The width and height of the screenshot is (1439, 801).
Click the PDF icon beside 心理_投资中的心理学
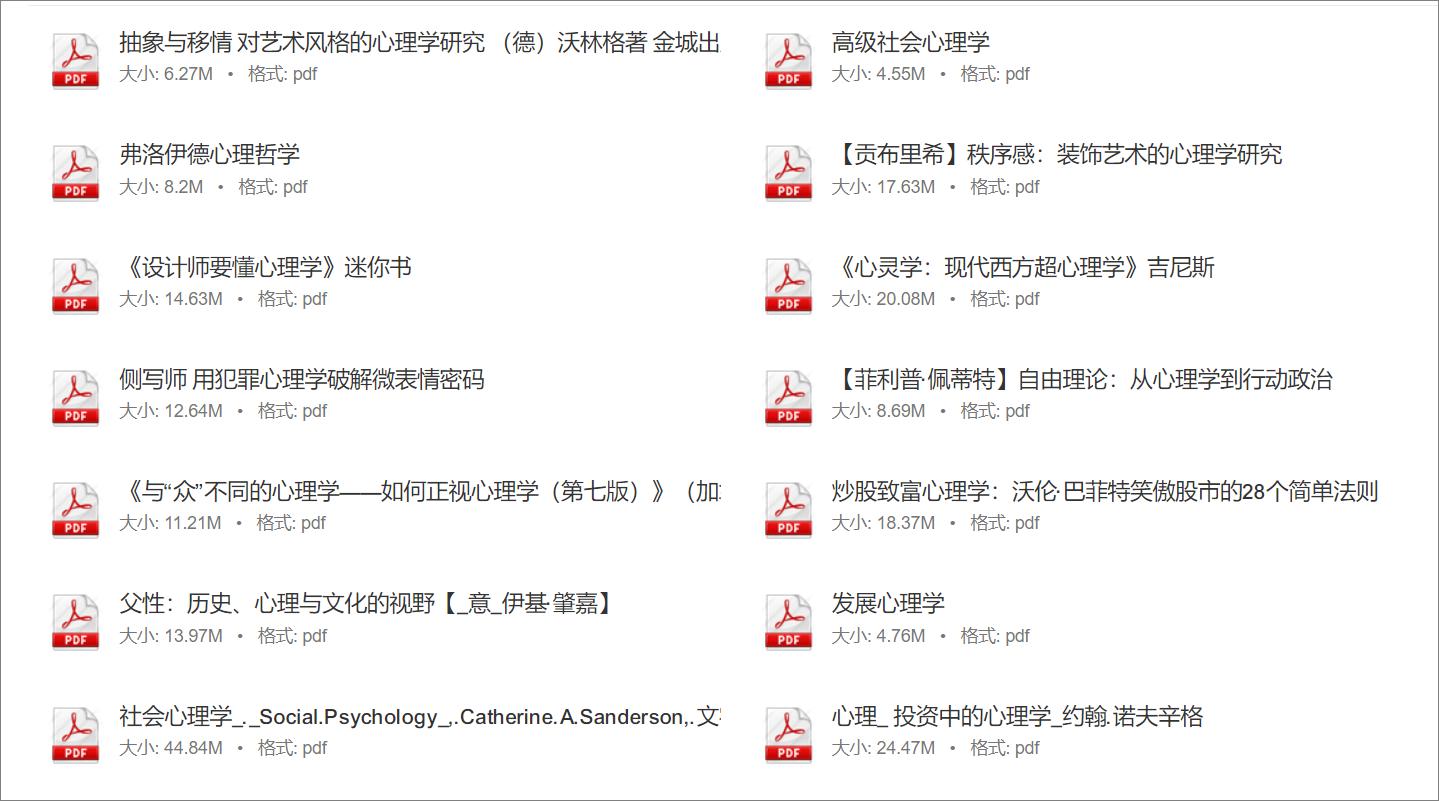(786, 733)
